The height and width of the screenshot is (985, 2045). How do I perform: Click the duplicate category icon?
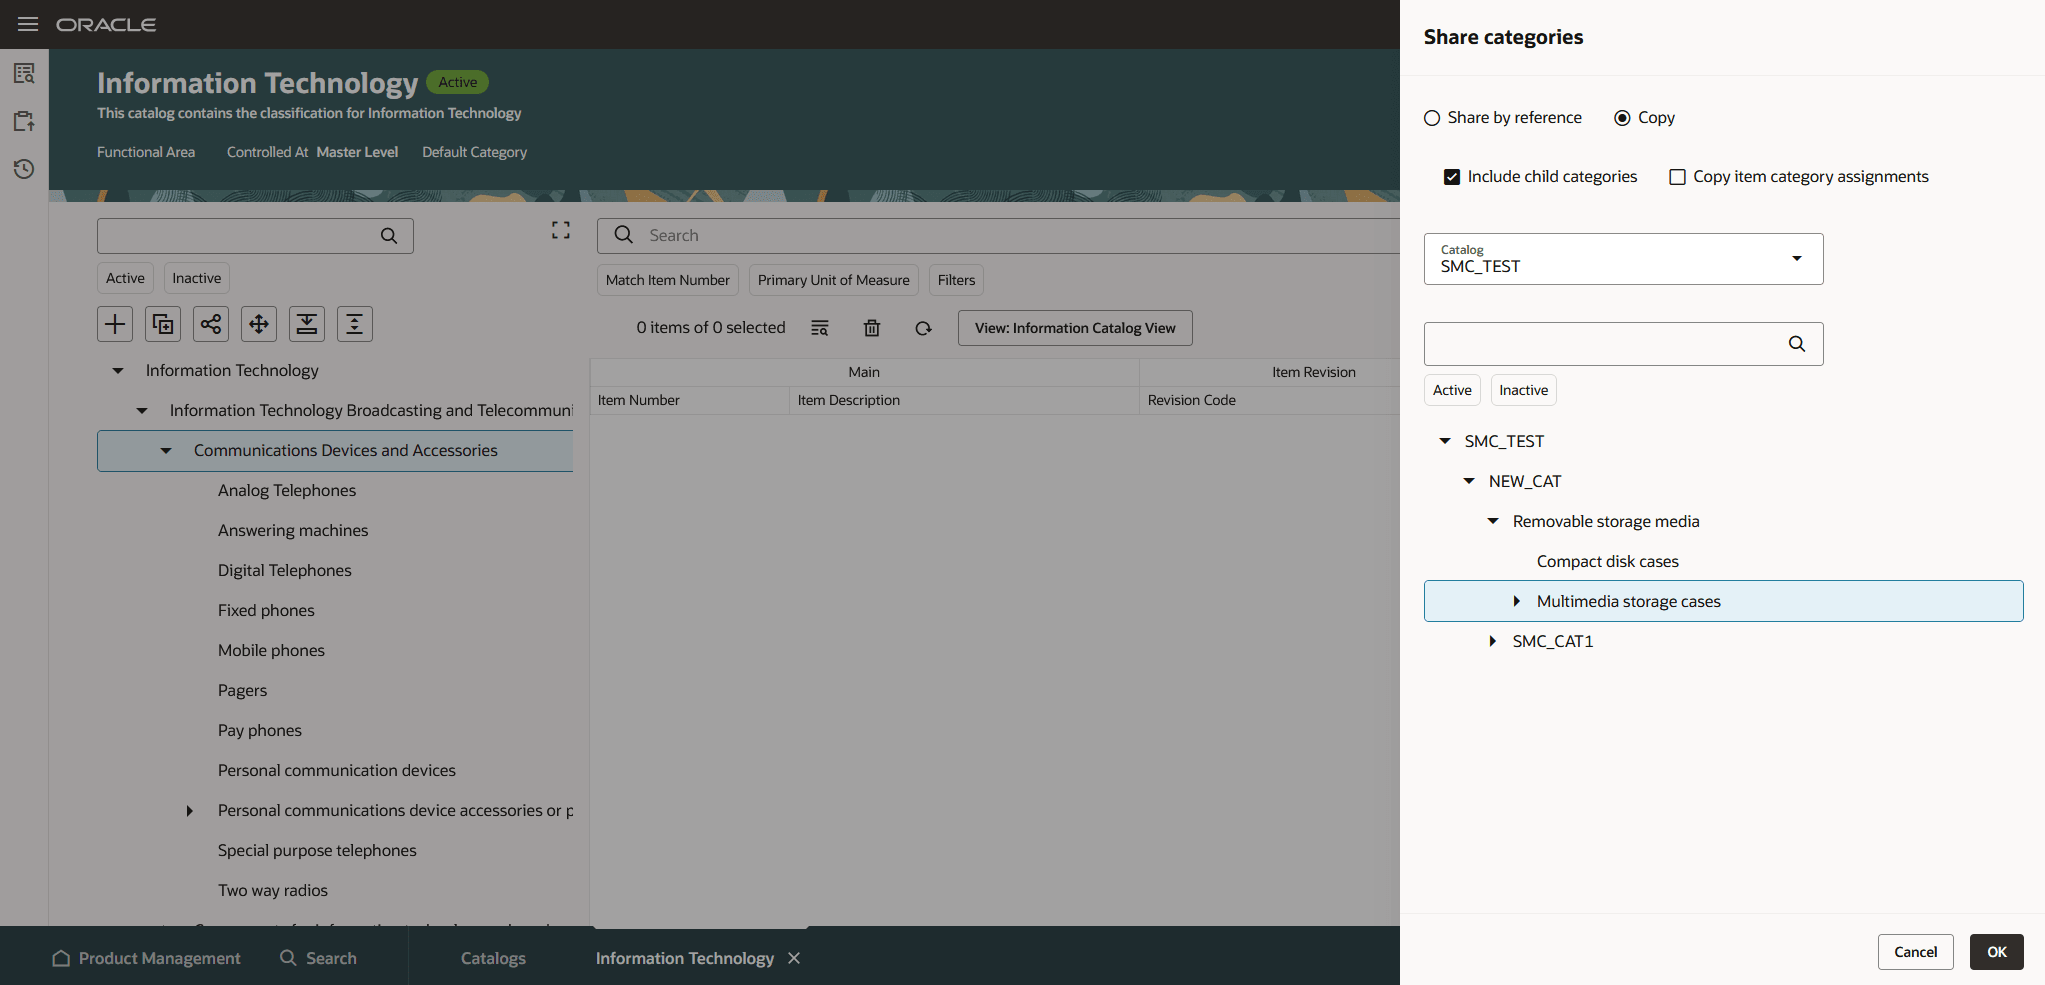pyautogui.click(x=163, y=324)
